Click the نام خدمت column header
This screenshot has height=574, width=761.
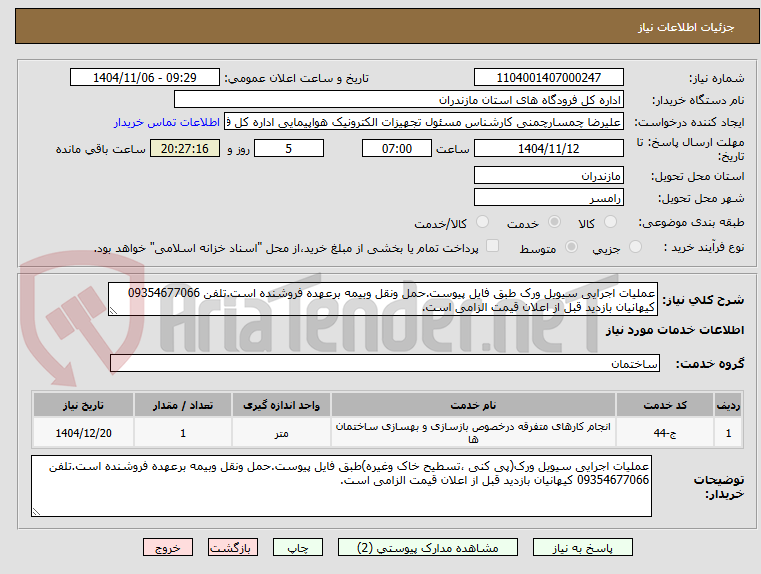pos(473,405)
